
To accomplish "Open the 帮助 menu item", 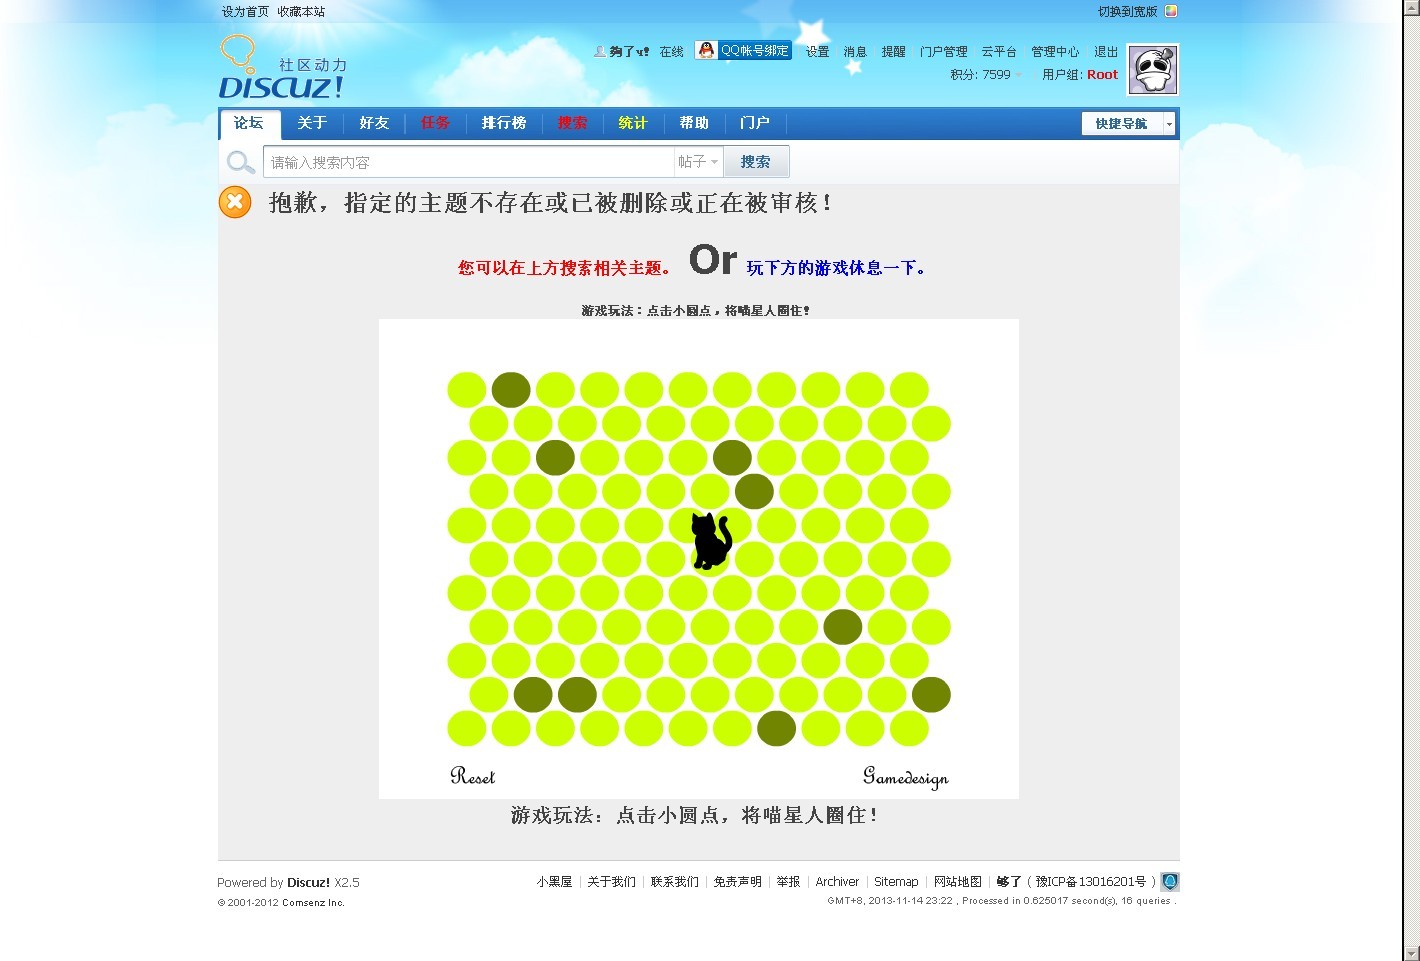I will 694,123.
